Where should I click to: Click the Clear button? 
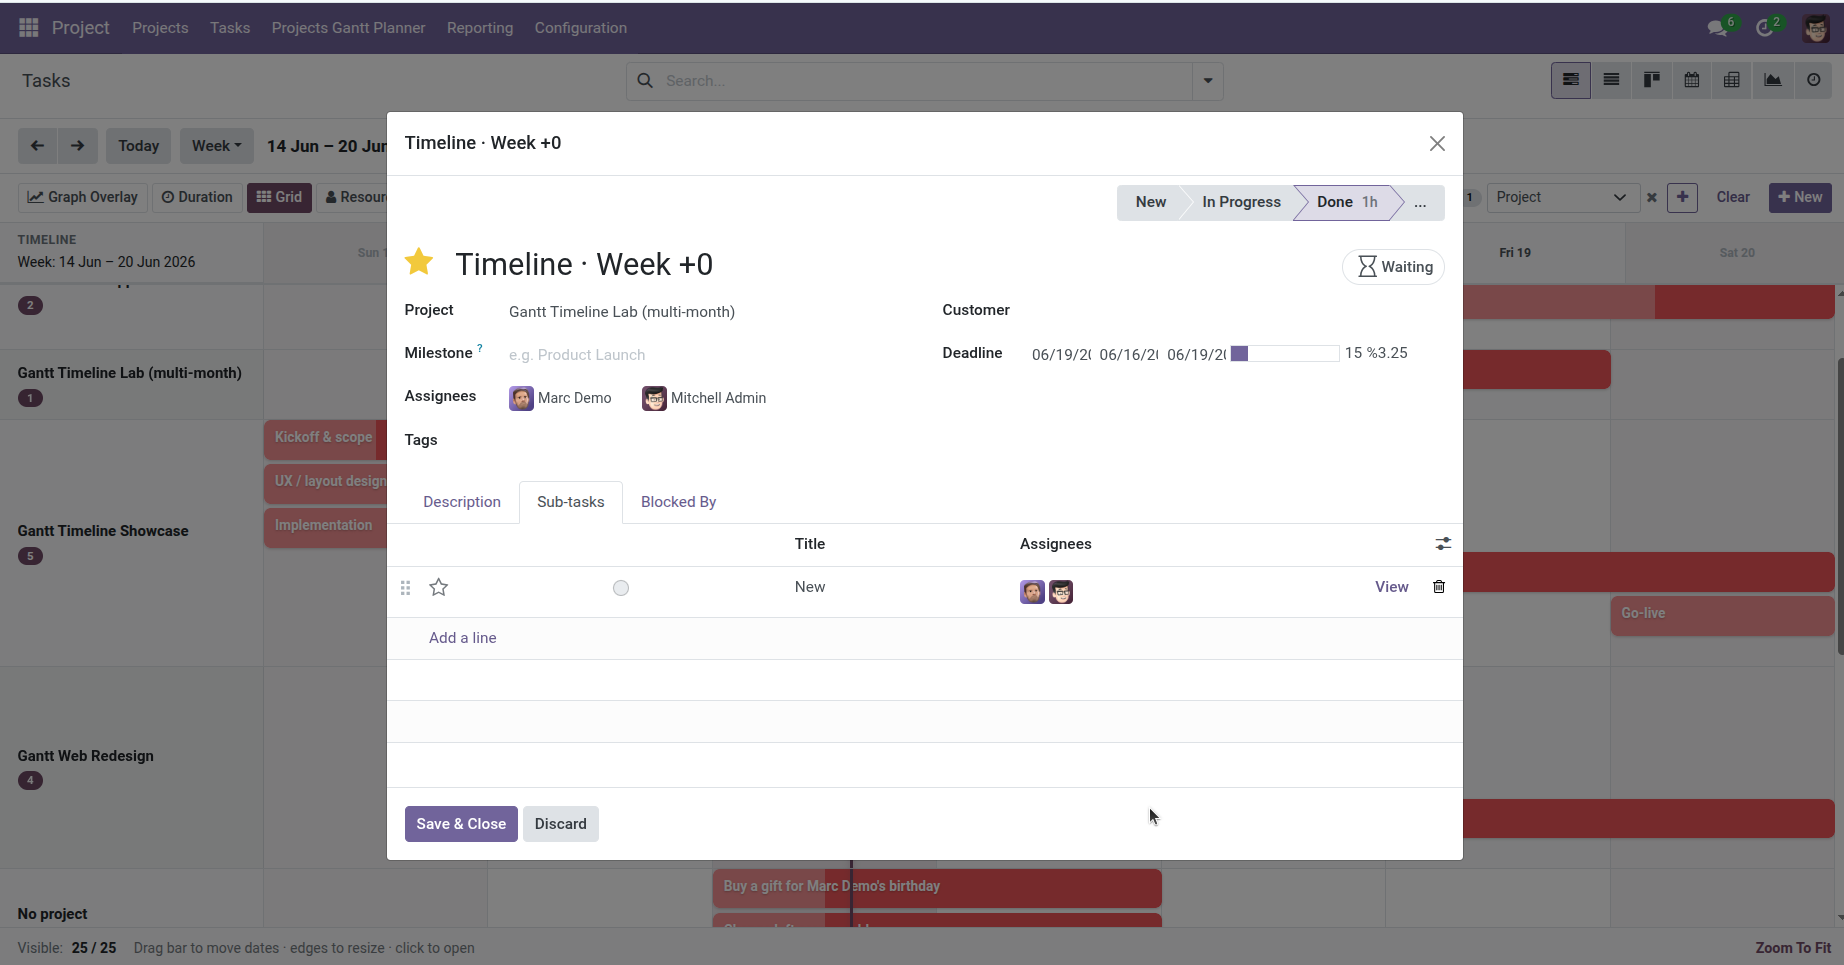[1733, 197]
